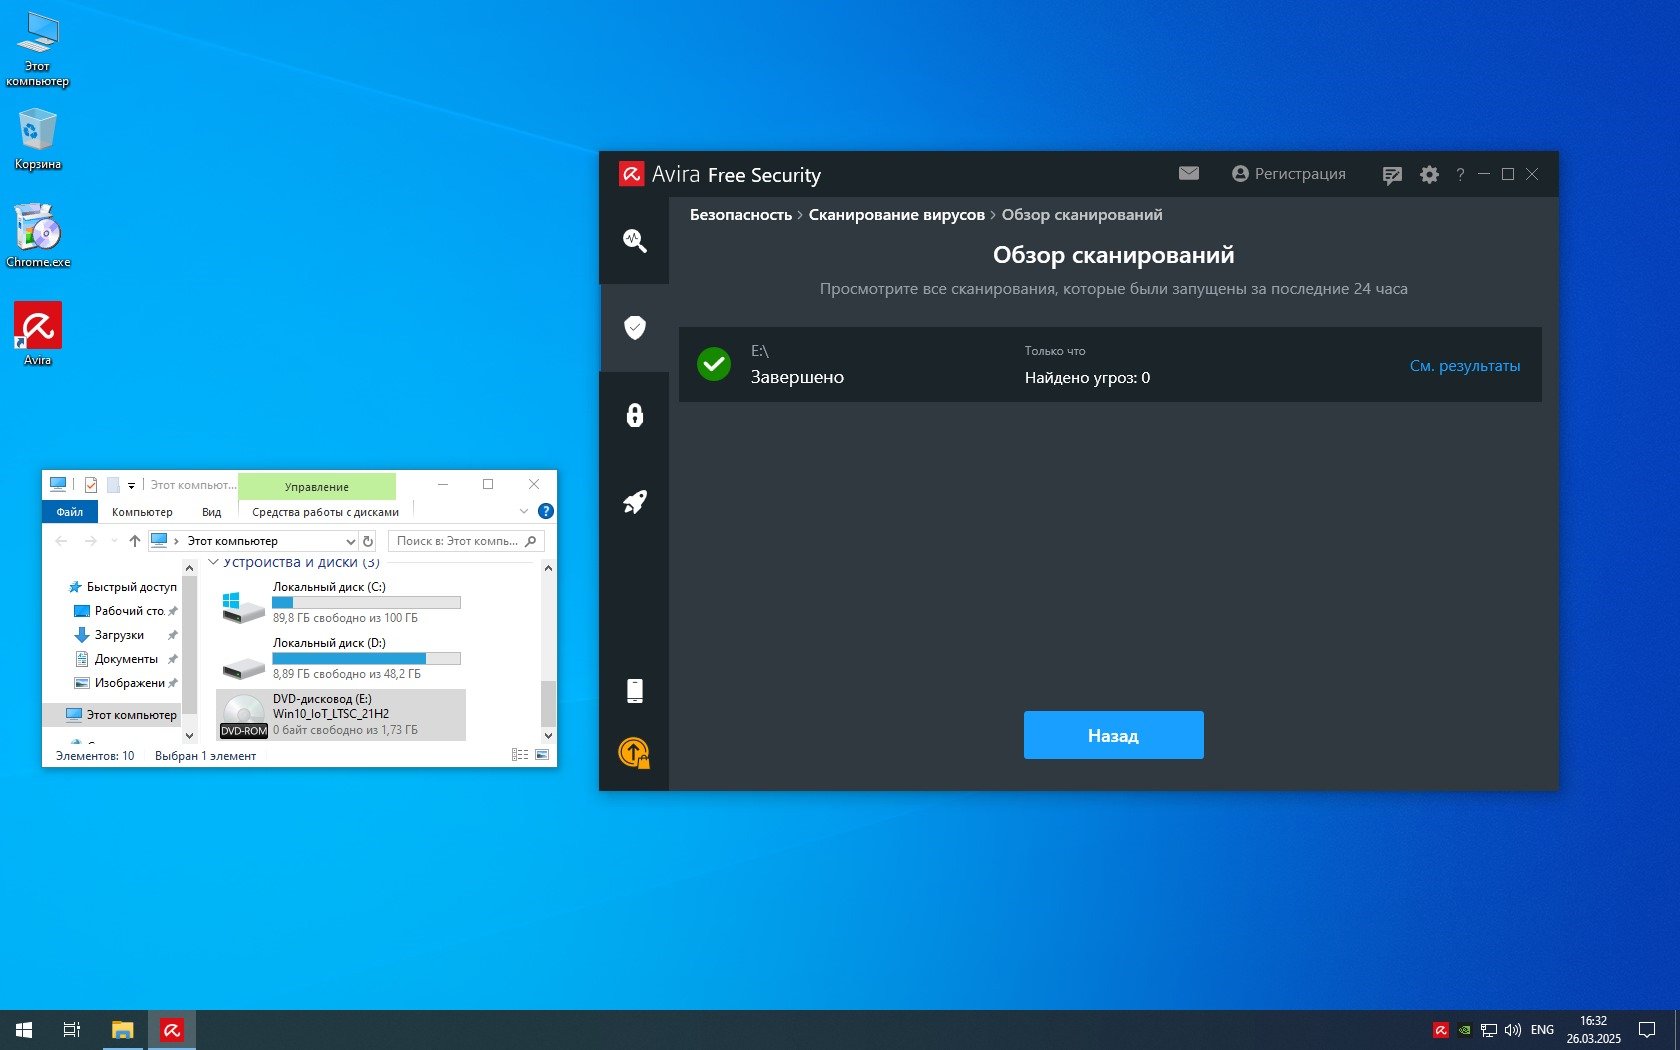Open the Файл tab in Explorer
The height and width of the screenshot is (1050, 1680).
[x=70, y=512]
